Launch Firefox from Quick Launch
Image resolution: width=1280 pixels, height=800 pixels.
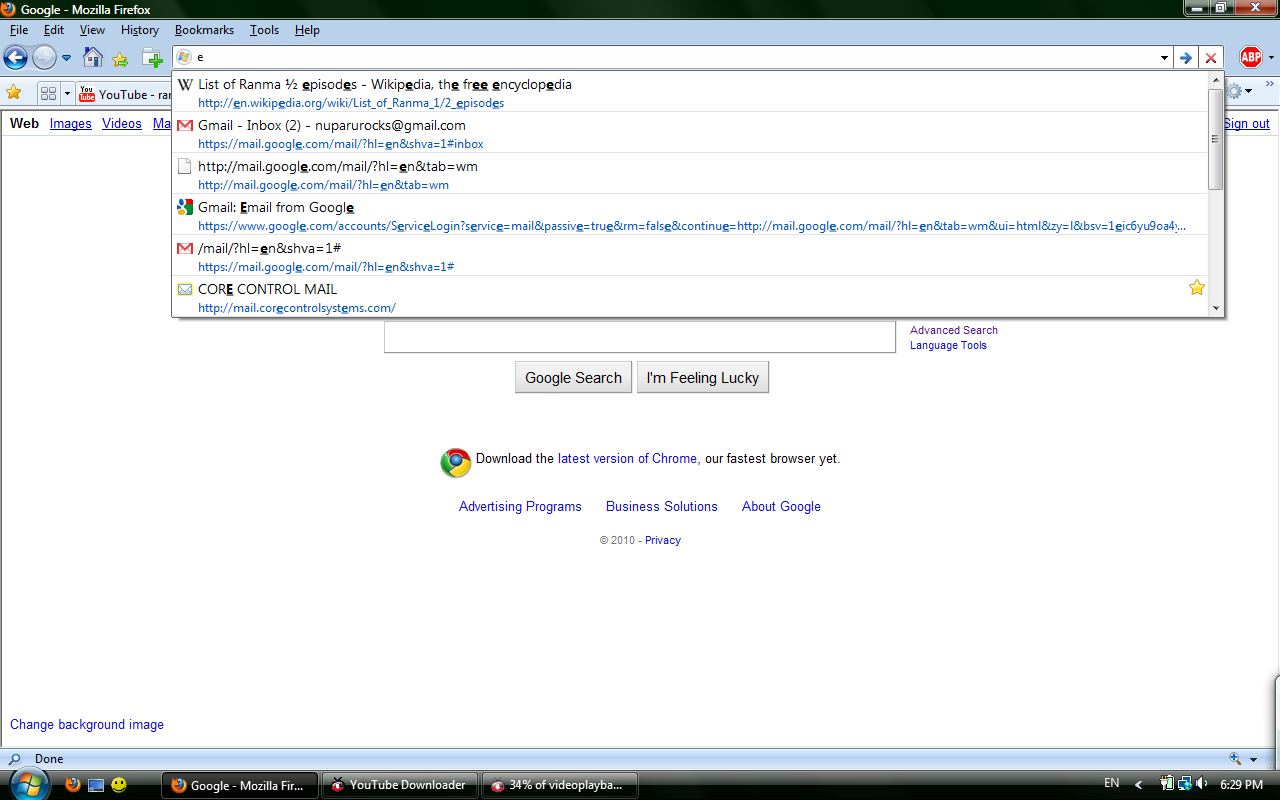(x=72, y=785)
